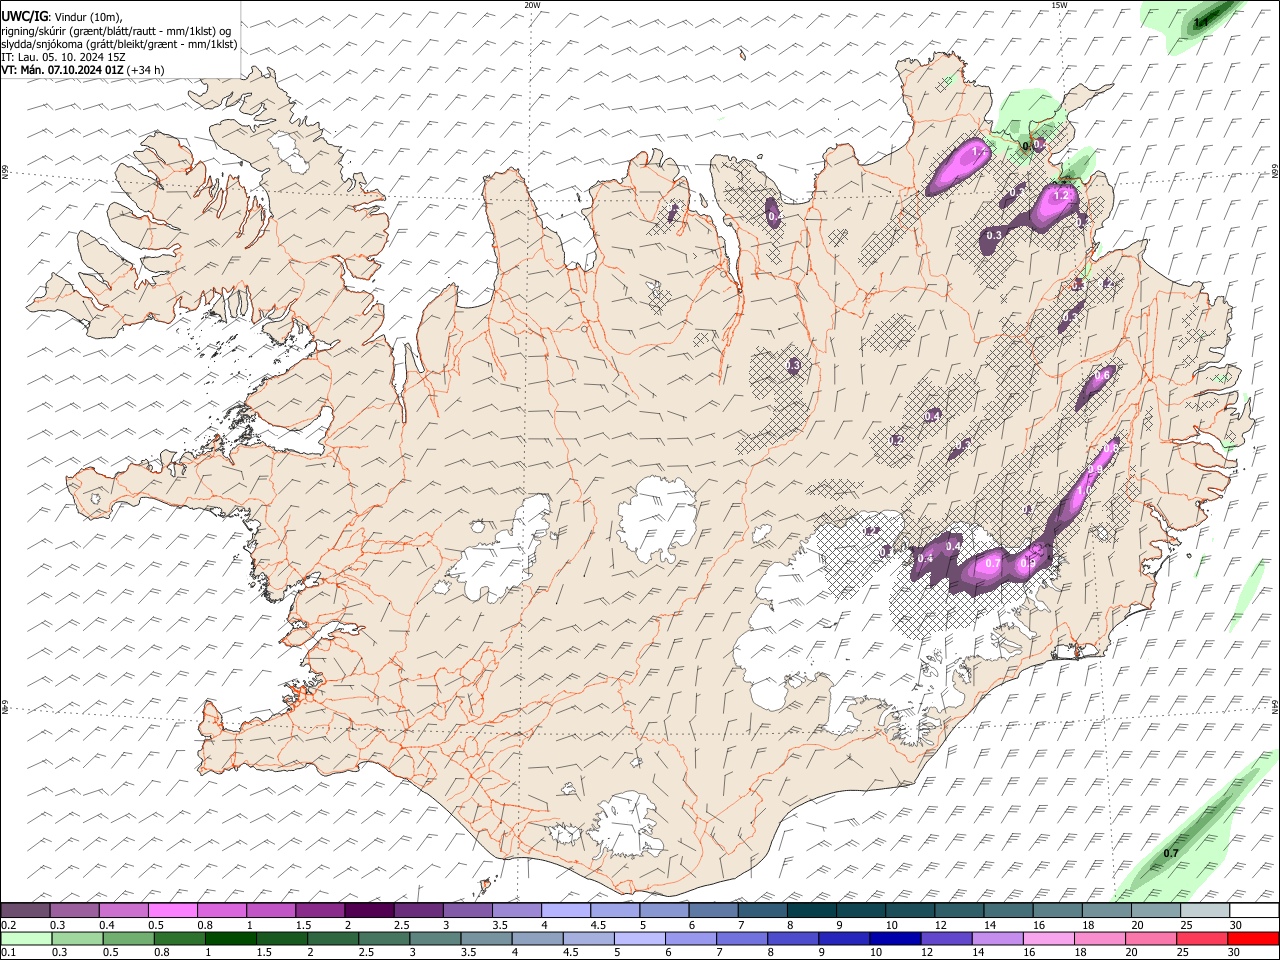This screenshot has width=1280, height=960.
Task: Pick the palest green 0.1 swatch, bottom legend row
Action: pos(26,939)
